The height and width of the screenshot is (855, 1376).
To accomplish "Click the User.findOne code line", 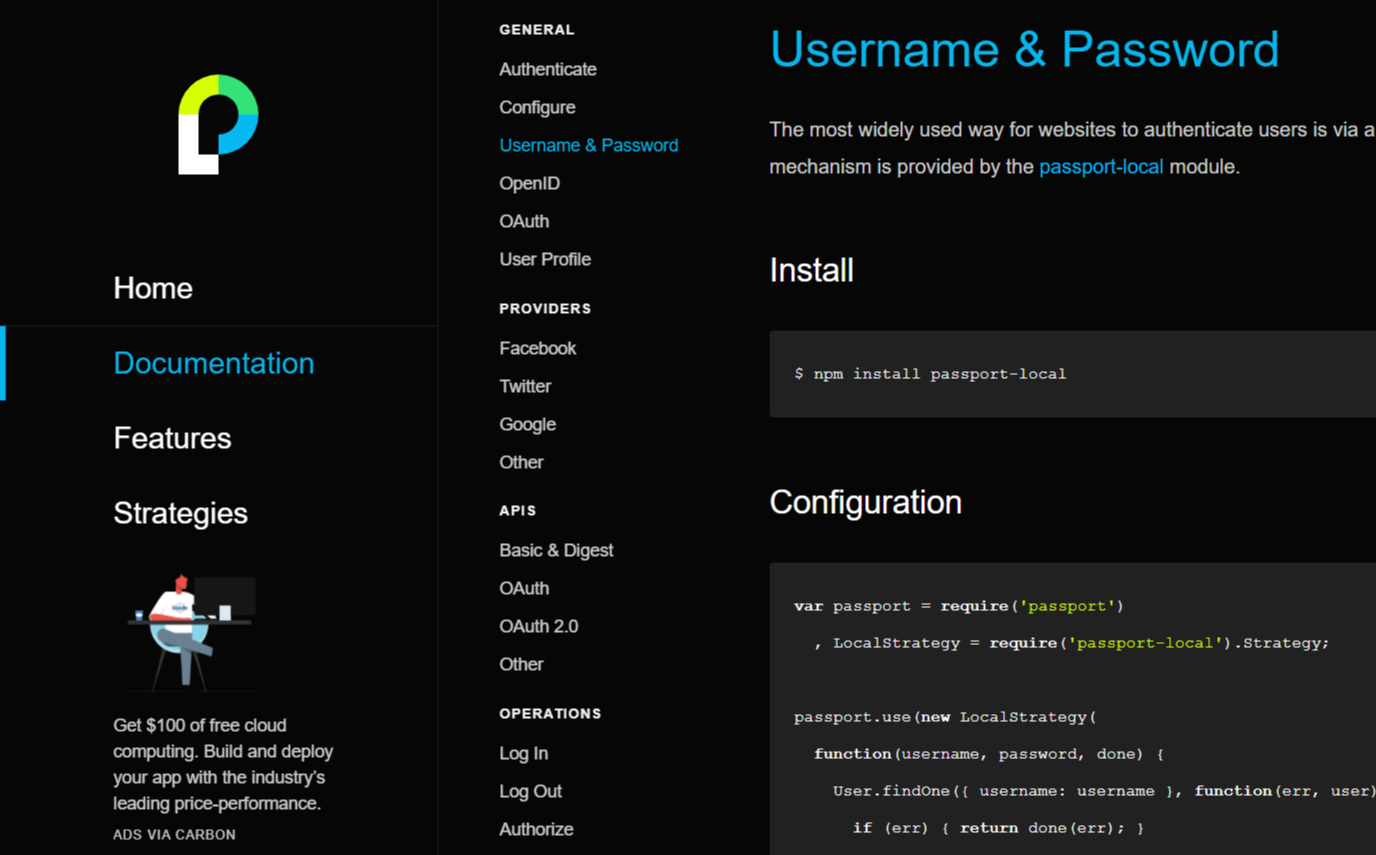I will tap(1104, 791).
